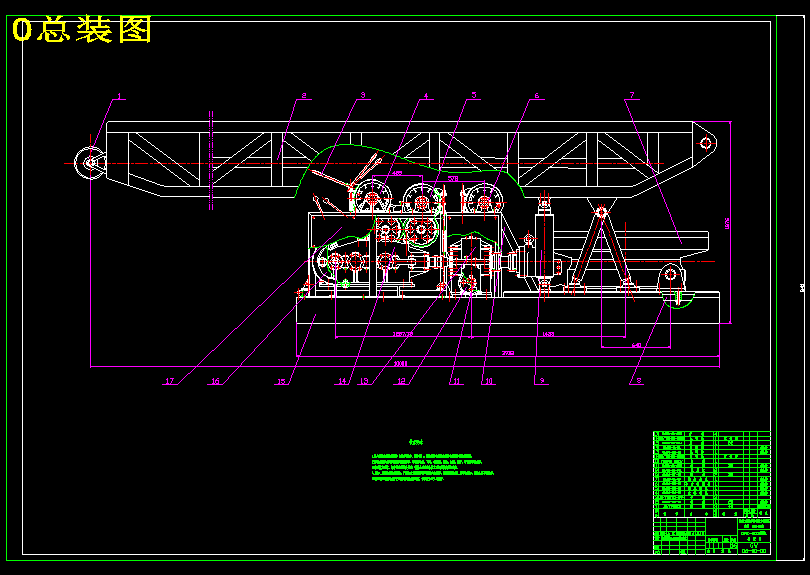The image size is (810, 575).
Task: Select part balloon number "14"
Action: click(x=342, y=381)
